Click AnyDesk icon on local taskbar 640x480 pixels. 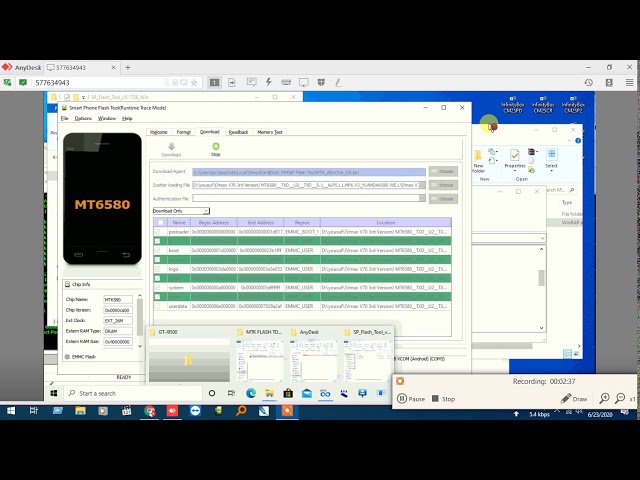(x=172, y=411)
